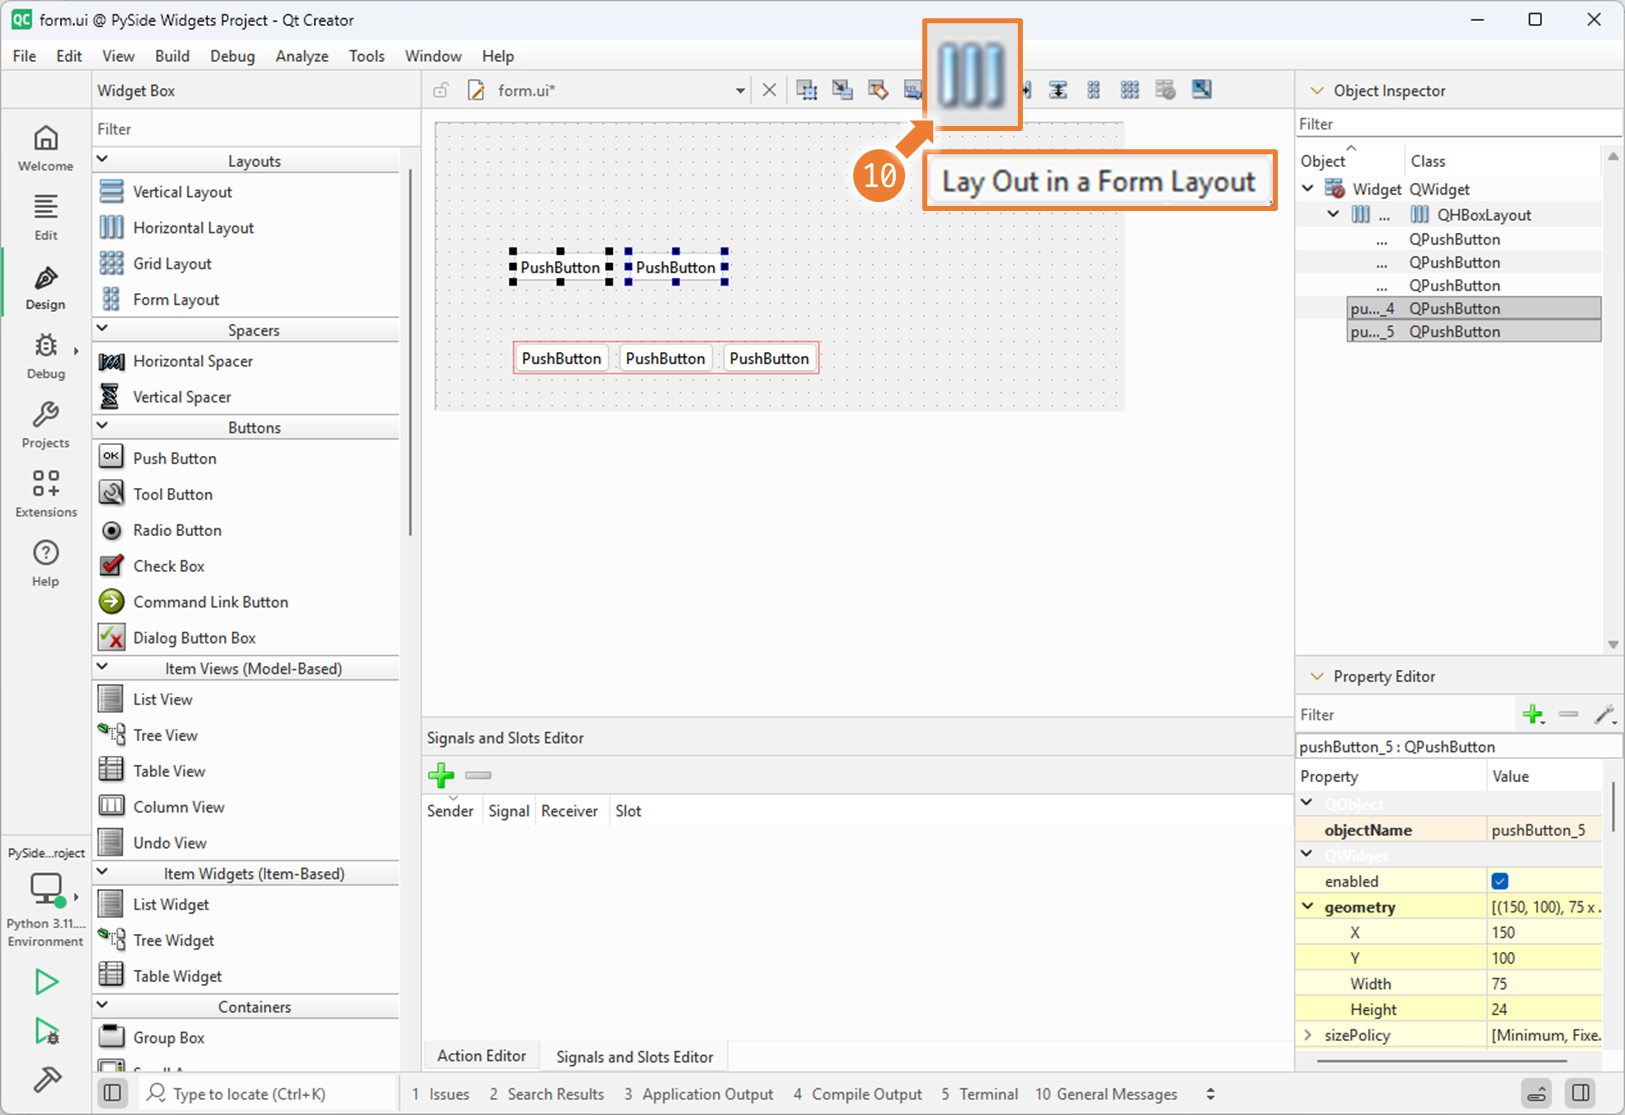Select Edit Signals/Slots tool in toolbar

coord(843,90)
